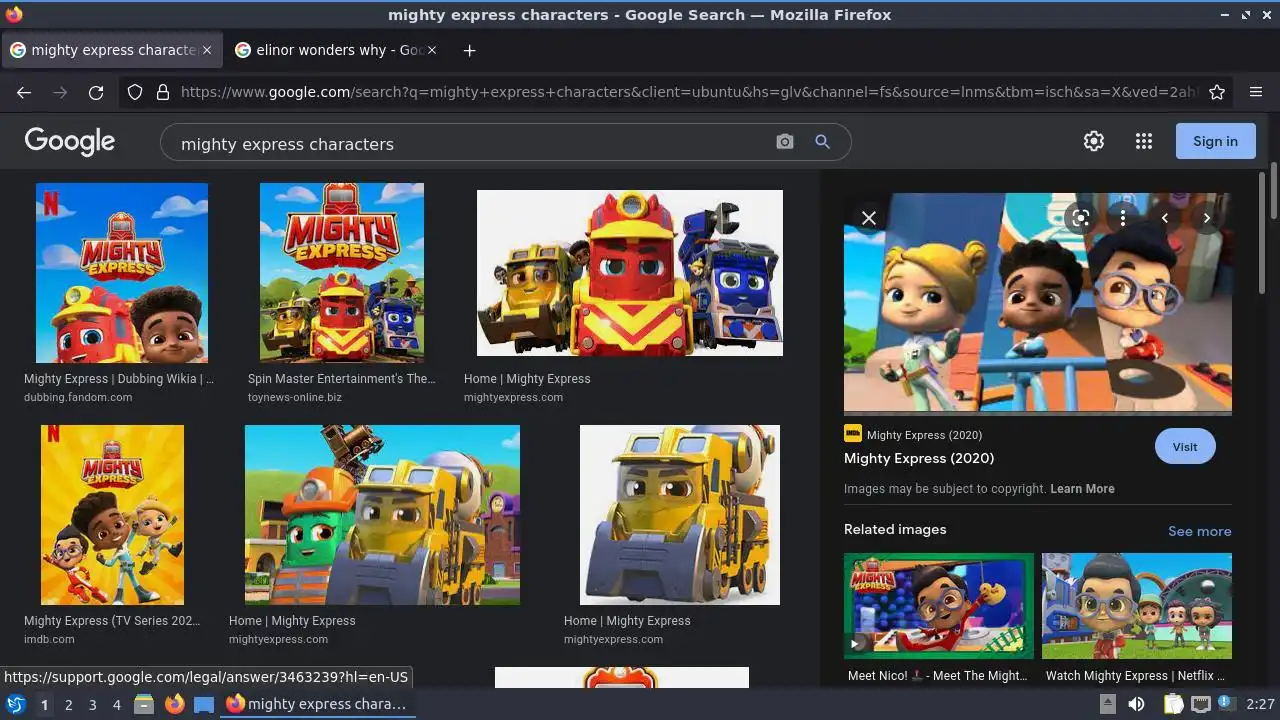Open the tracking protection shield icon
The image size is (1280, 720).
[135, 92]
